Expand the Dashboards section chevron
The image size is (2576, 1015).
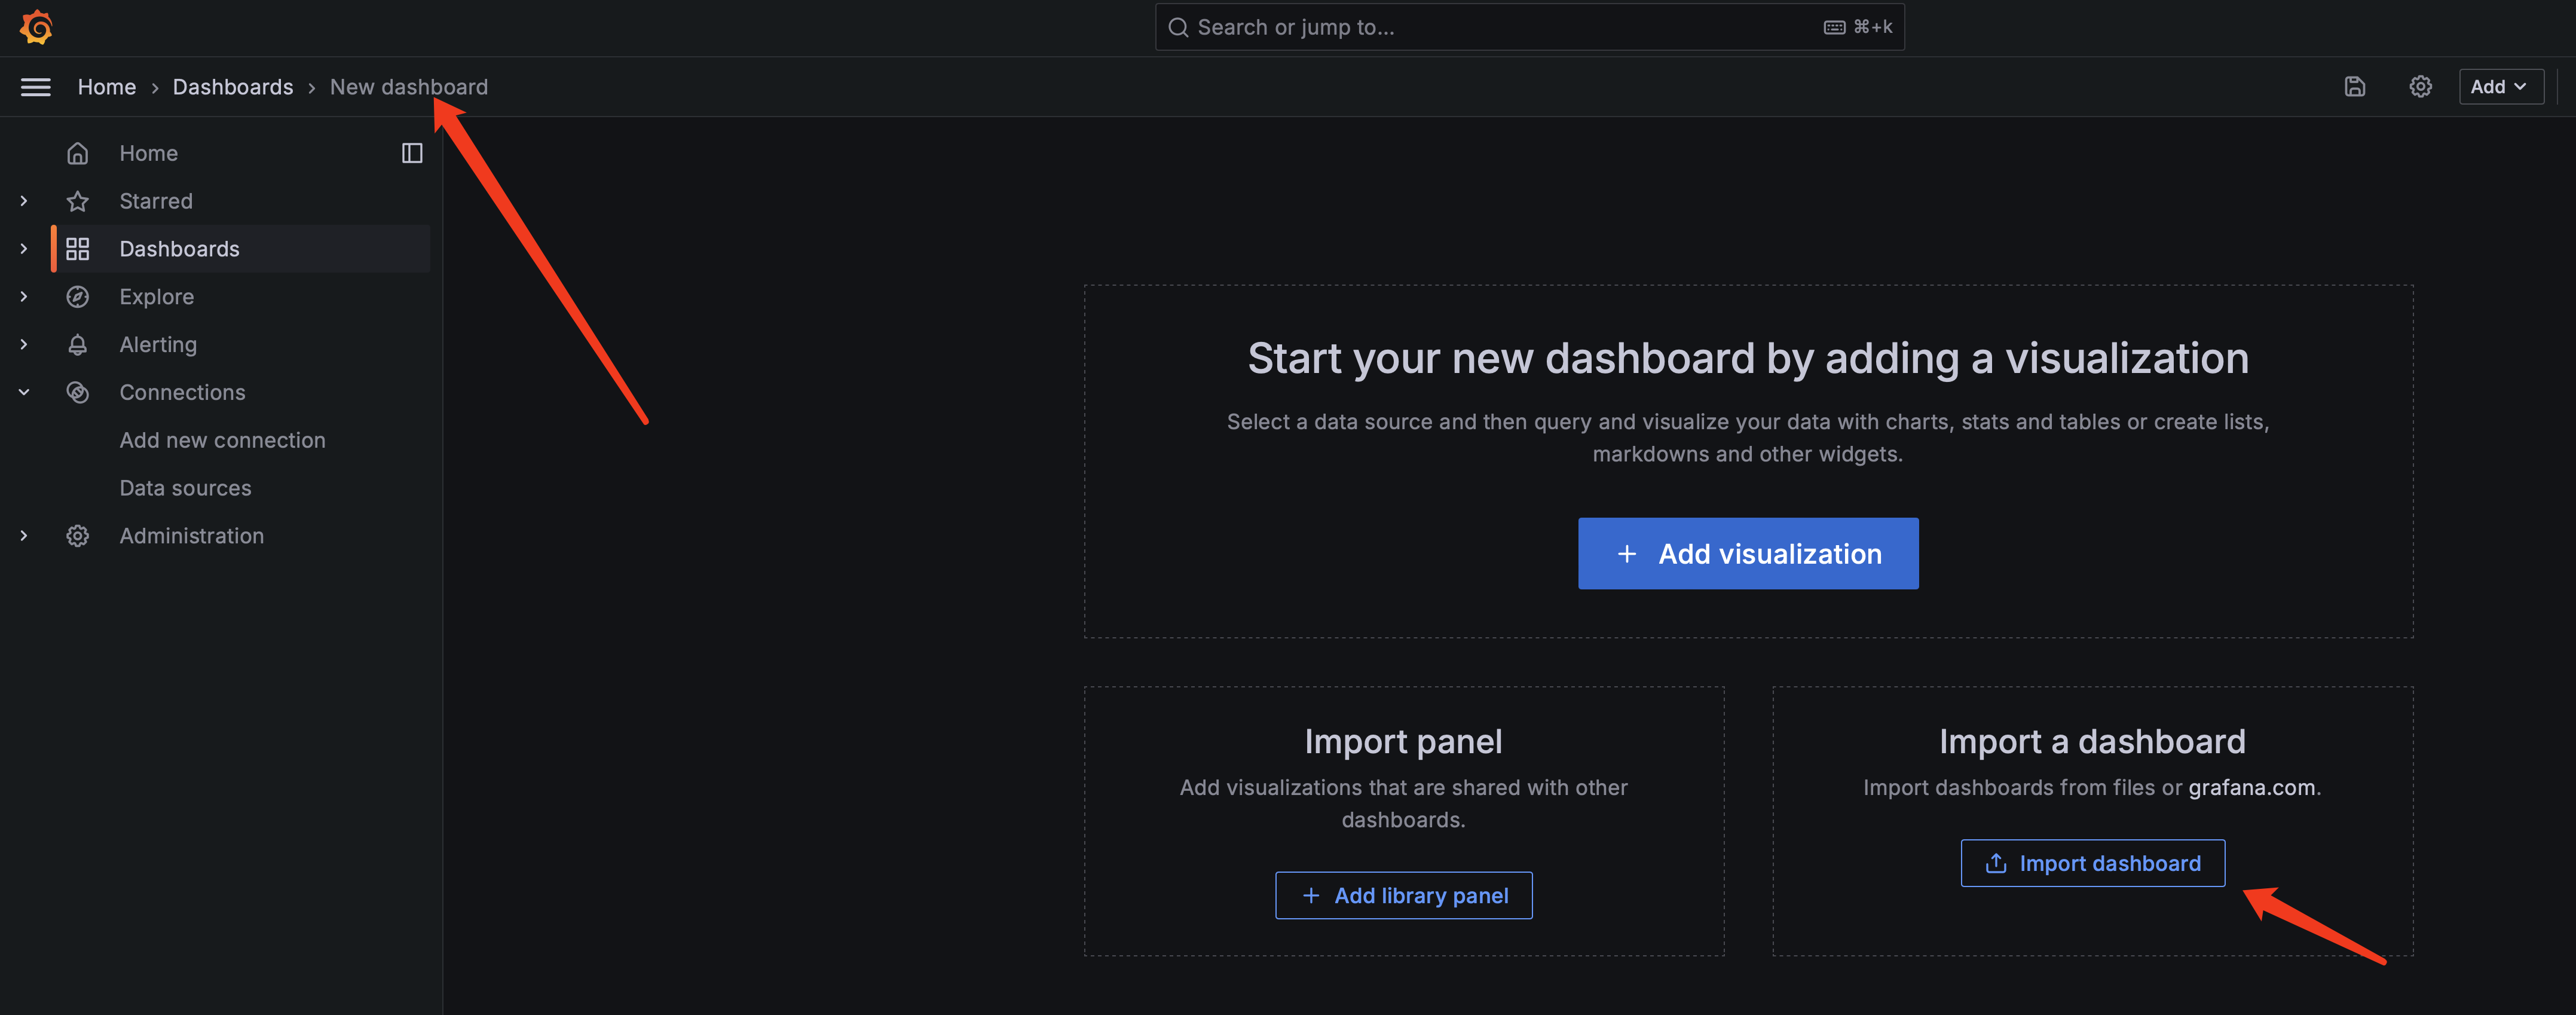tap(24, 249)
